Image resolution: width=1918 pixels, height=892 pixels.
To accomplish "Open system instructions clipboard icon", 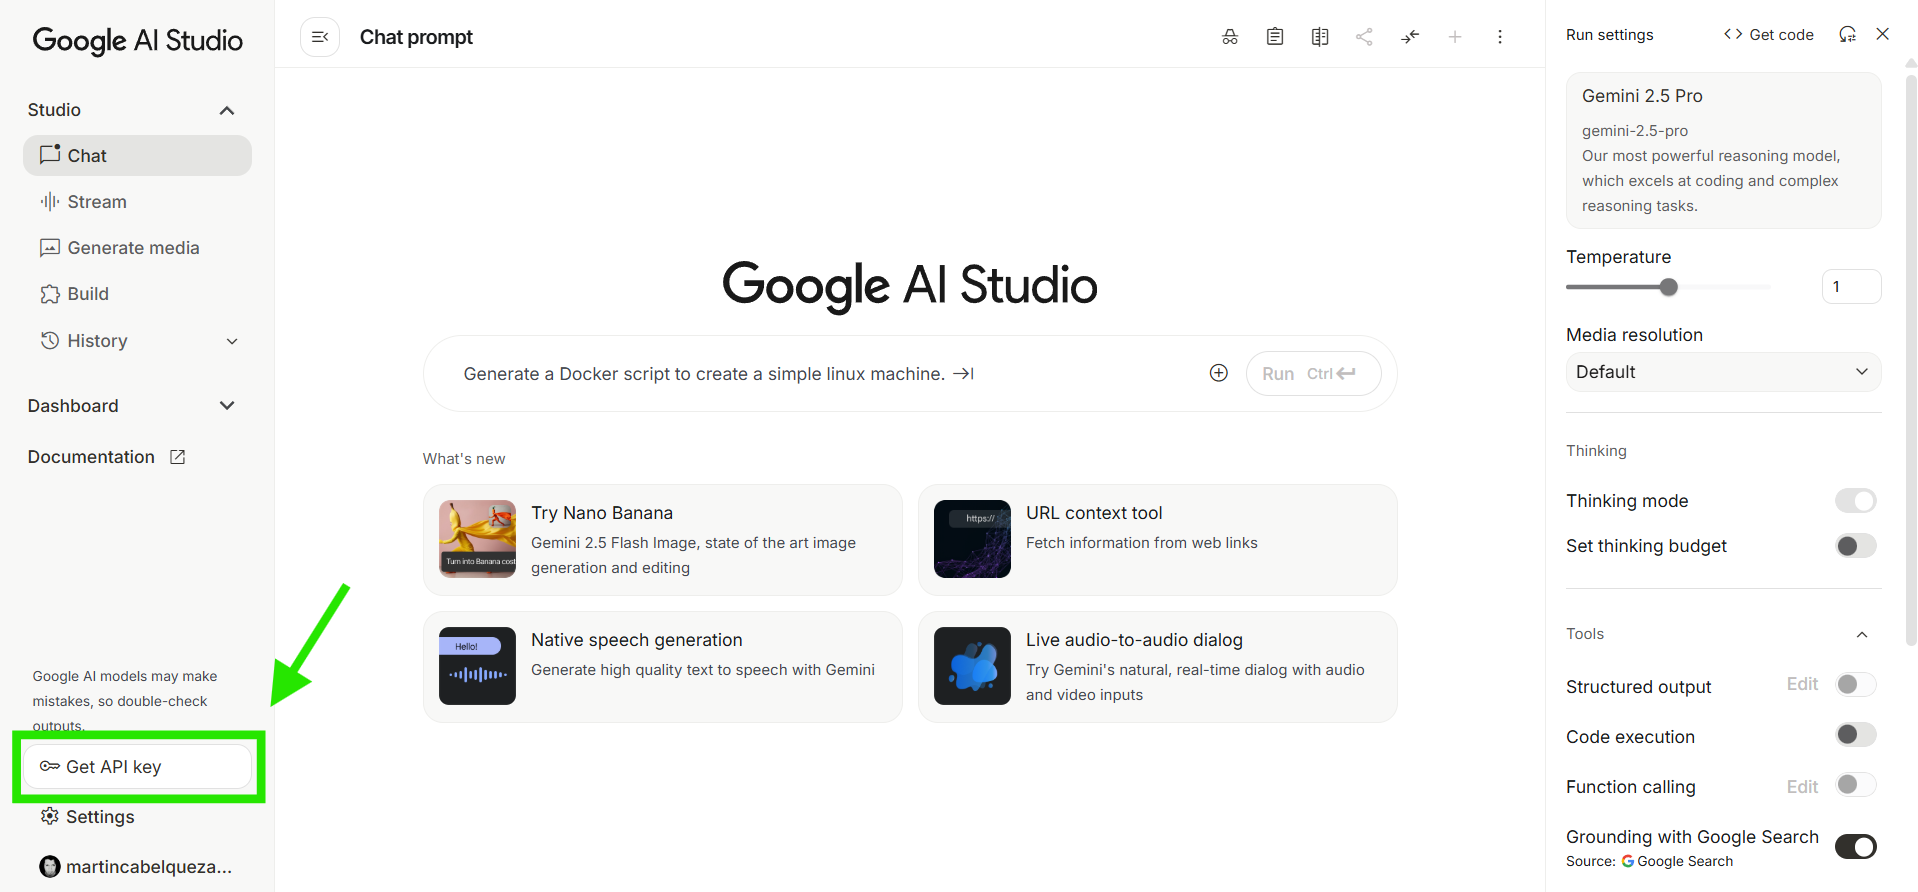I will click(x=1275, y=37).
